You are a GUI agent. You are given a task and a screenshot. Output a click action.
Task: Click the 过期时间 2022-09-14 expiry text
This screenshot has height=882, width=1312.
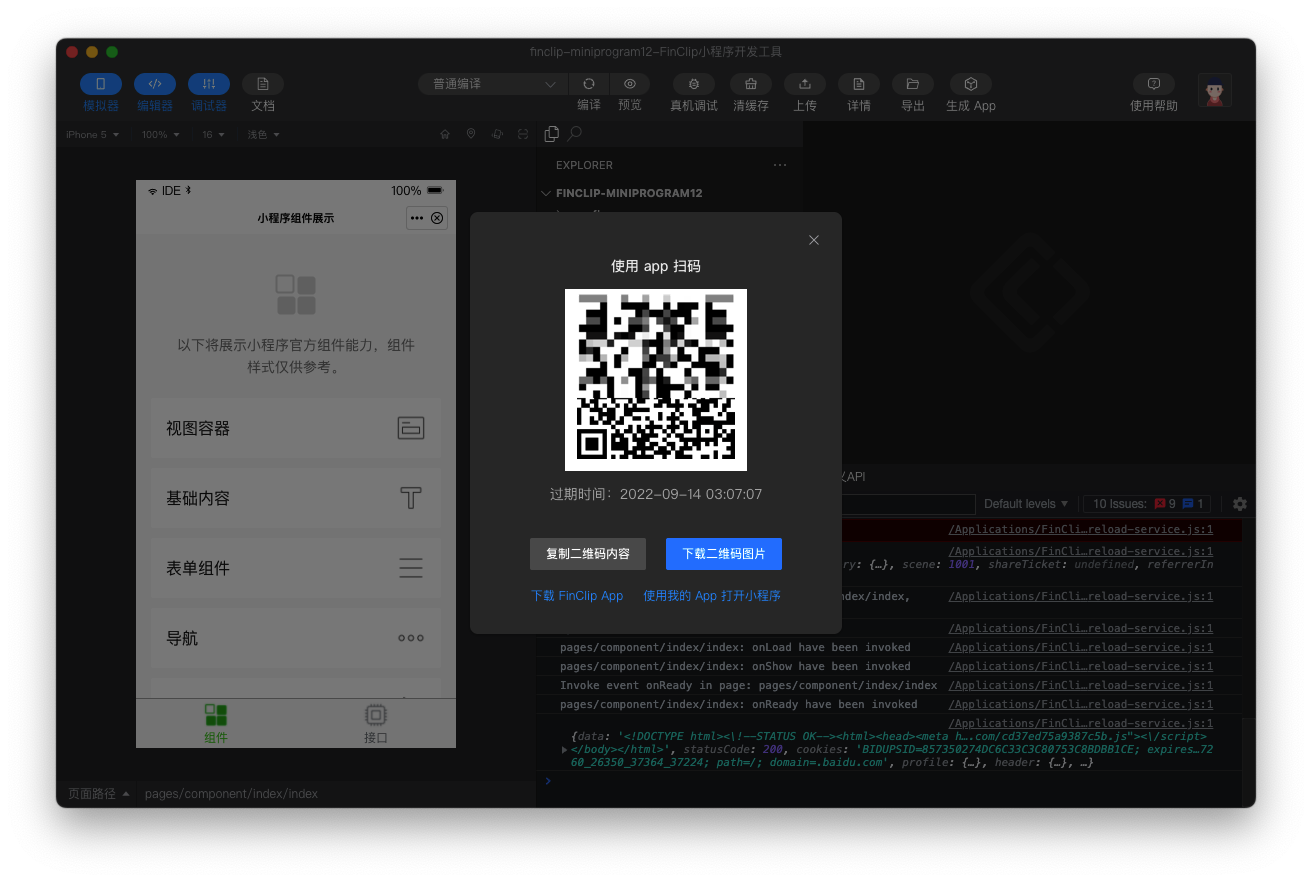656,494
